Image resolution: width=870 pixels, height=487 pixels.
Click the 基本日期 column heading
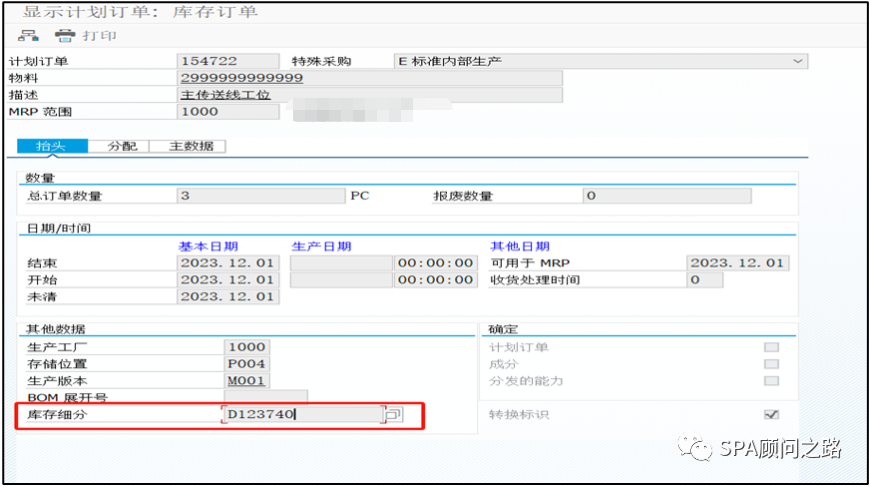(x=208, y=246)
